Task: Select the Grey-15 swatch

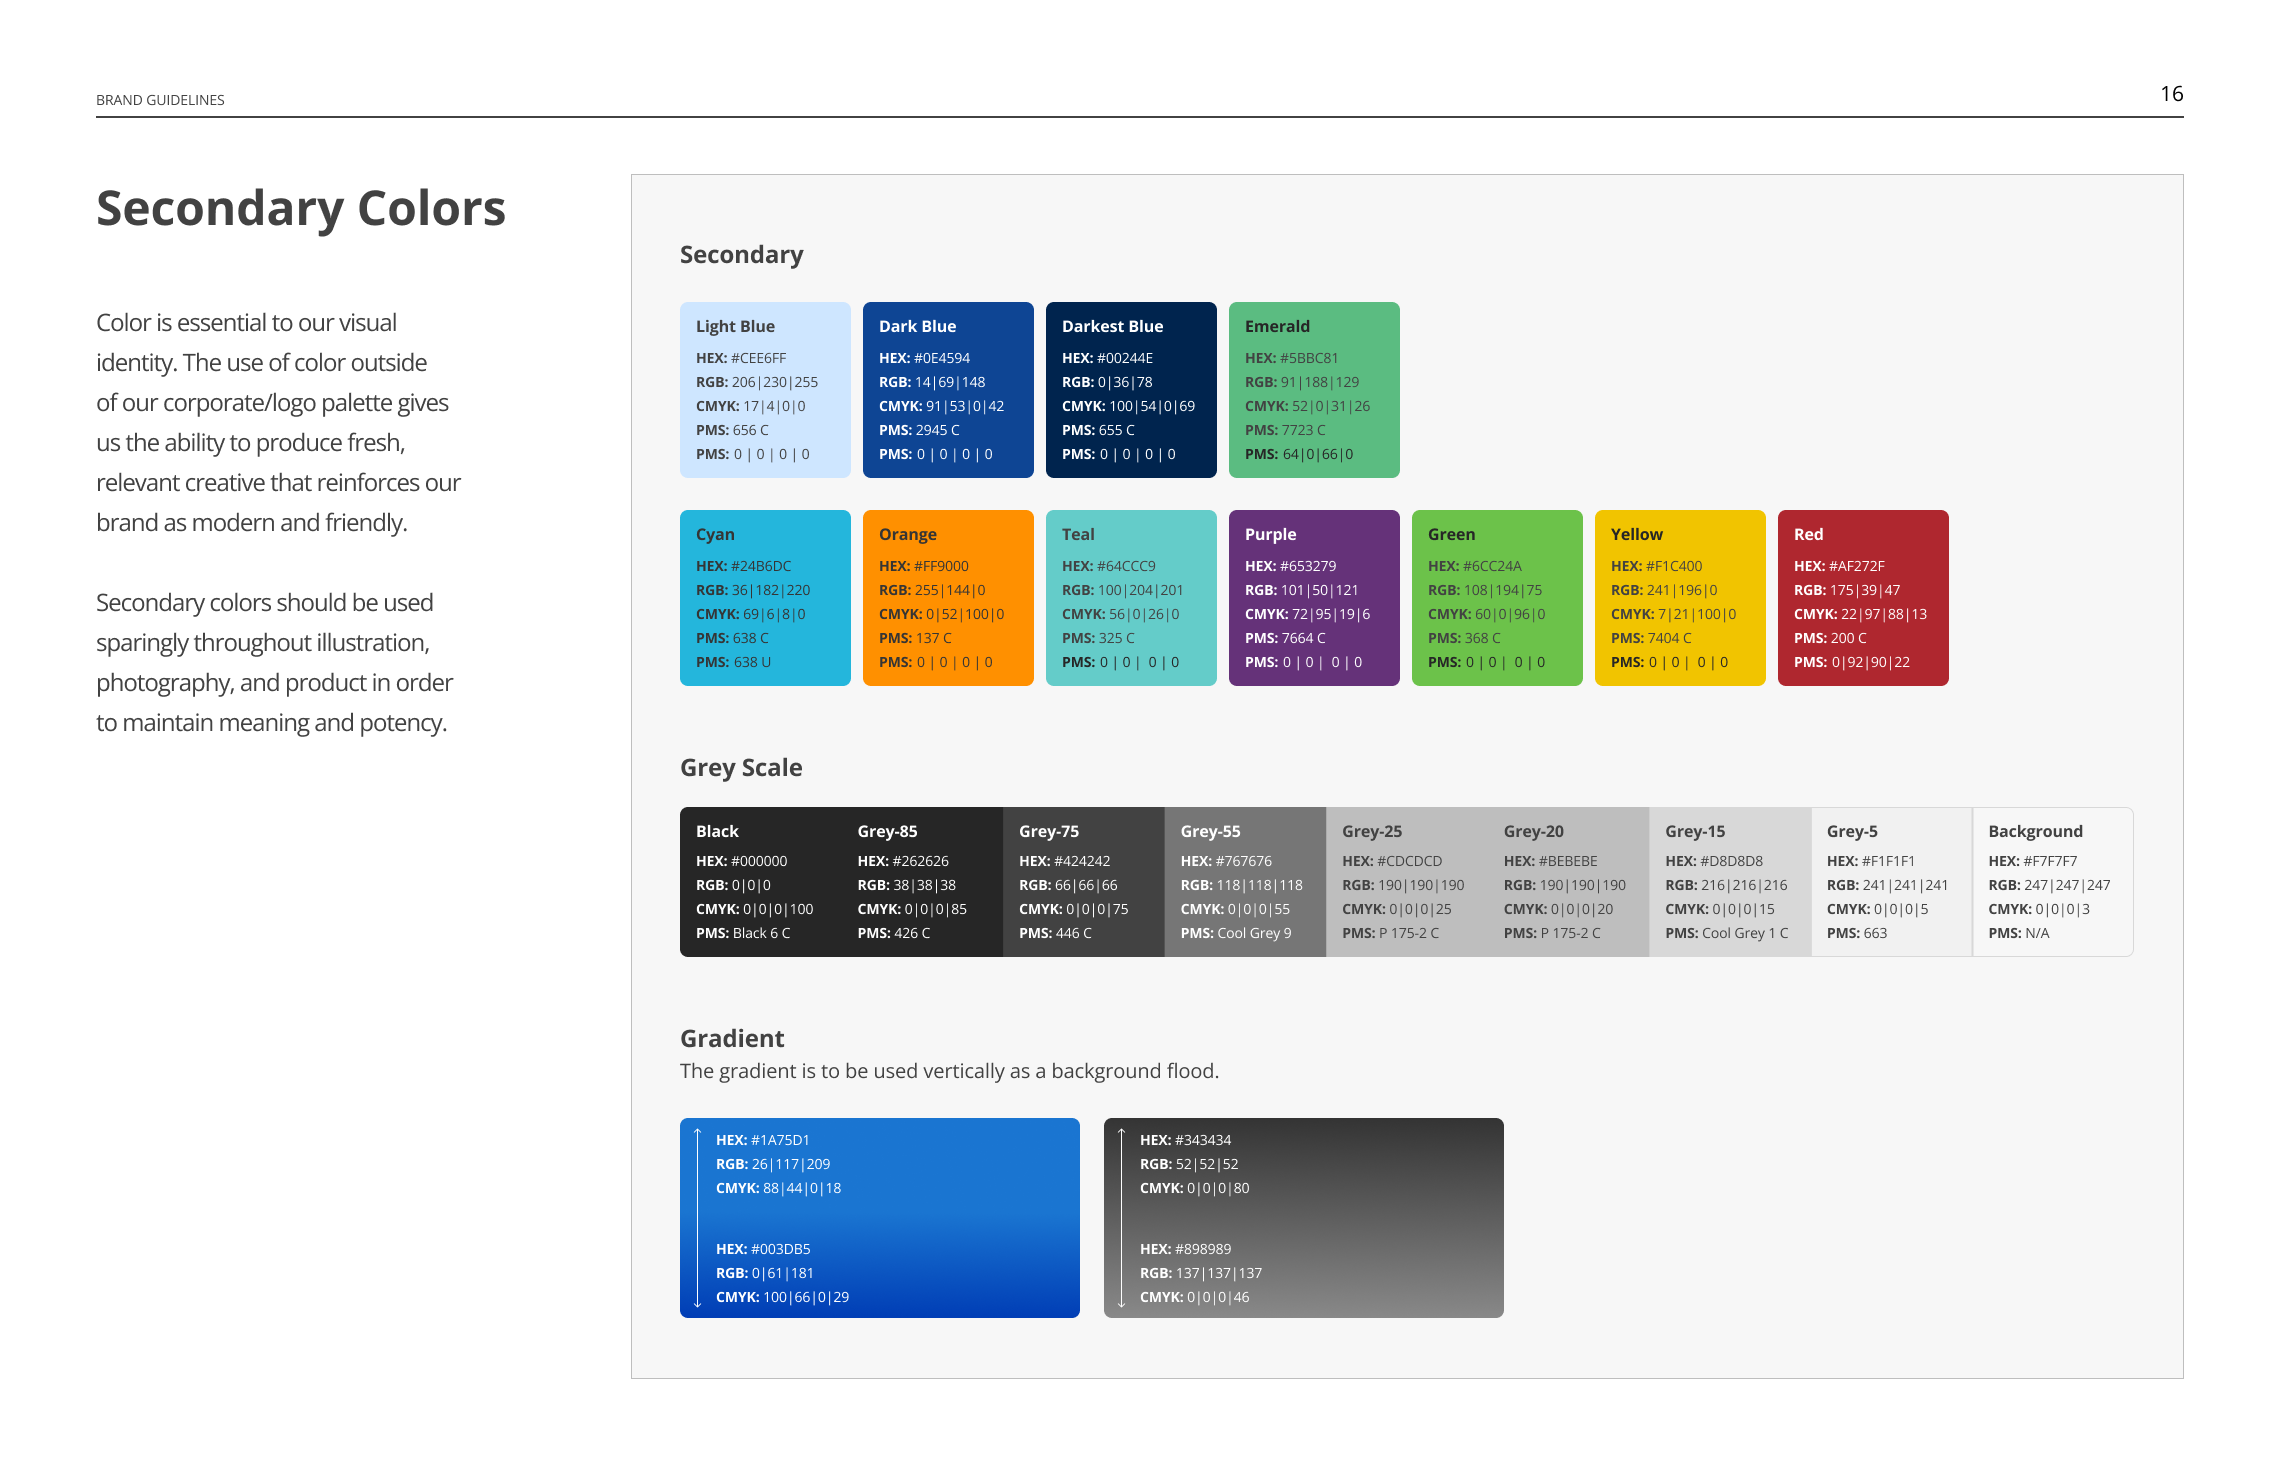Action: 1730,882
